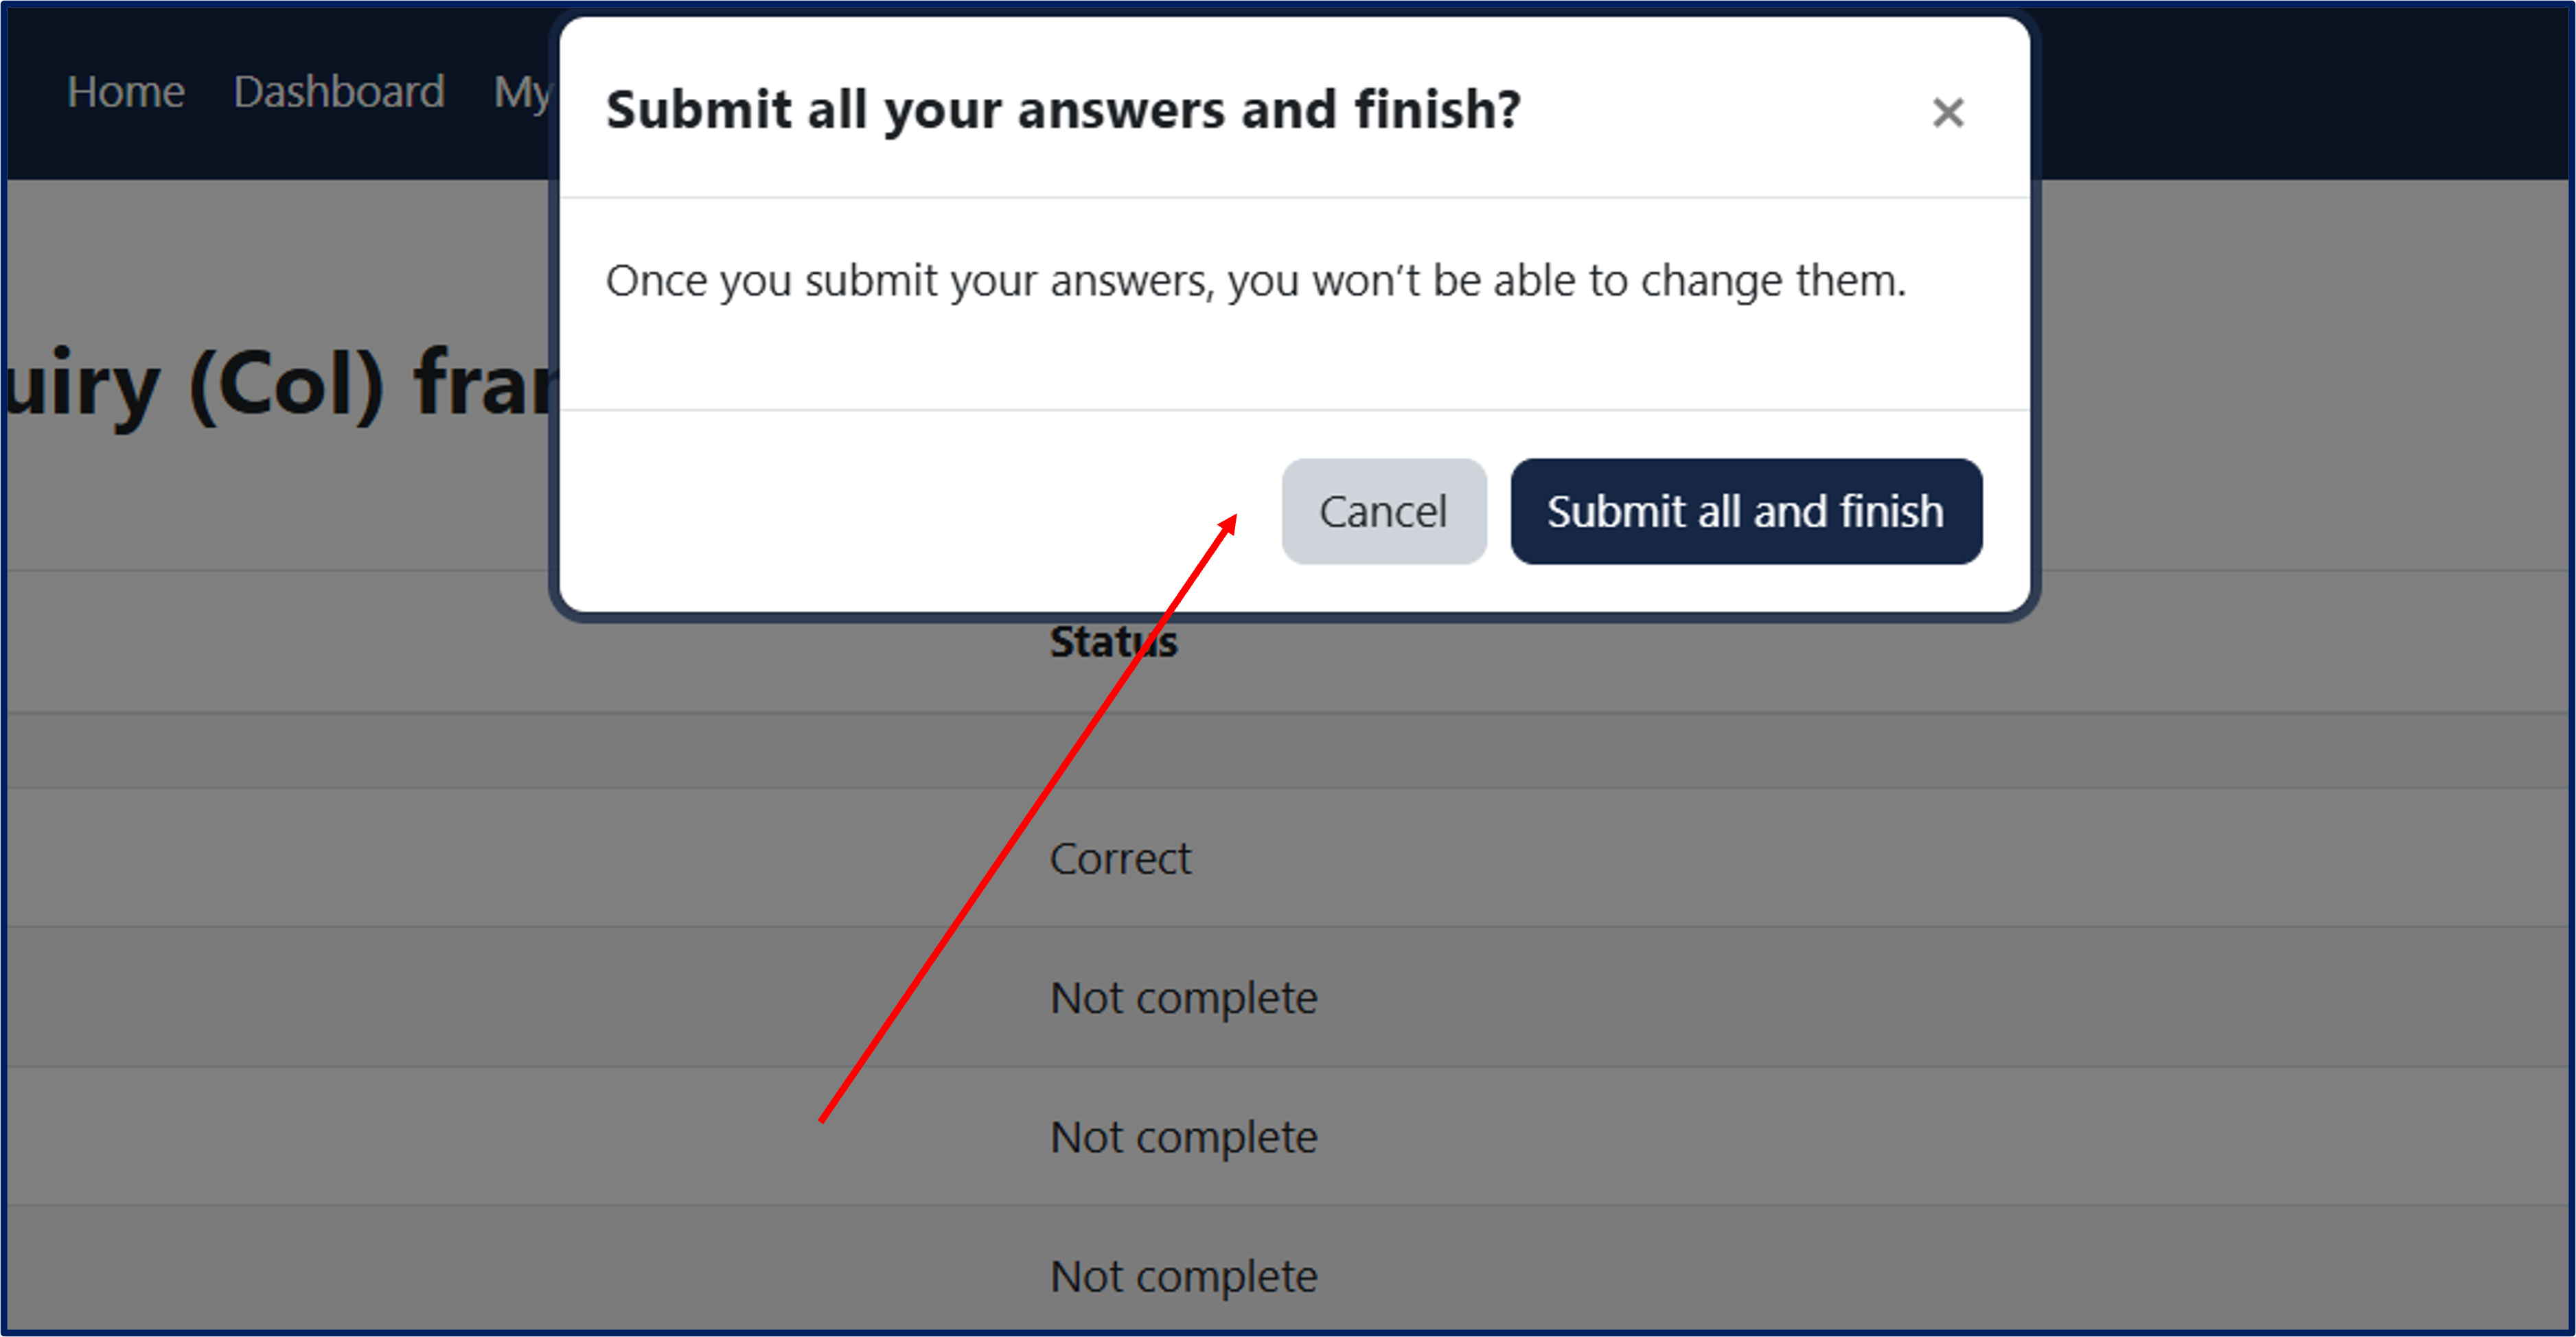The width and height of the screenshot is (2576, 1337).
Task: Click the red arrow's tip near Cancel
Action: [x=1233, y=519]
